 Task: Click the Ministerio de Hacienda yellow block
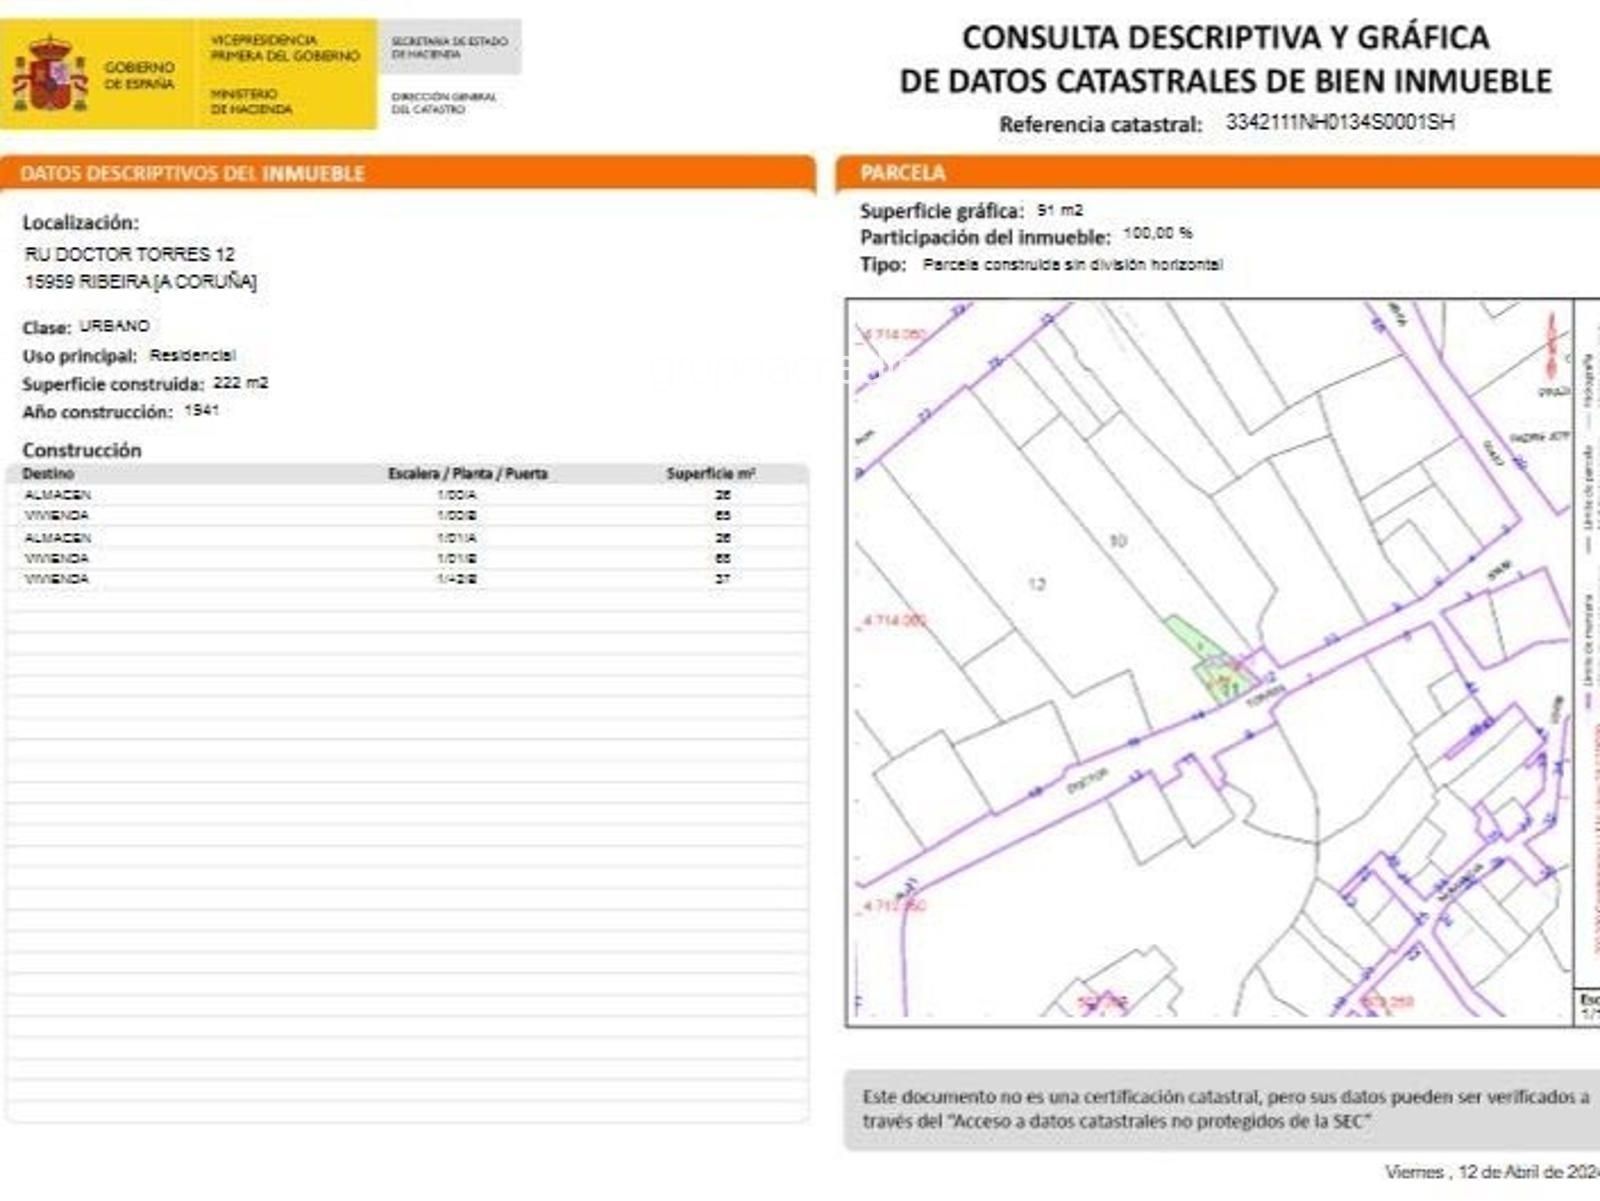285,75
